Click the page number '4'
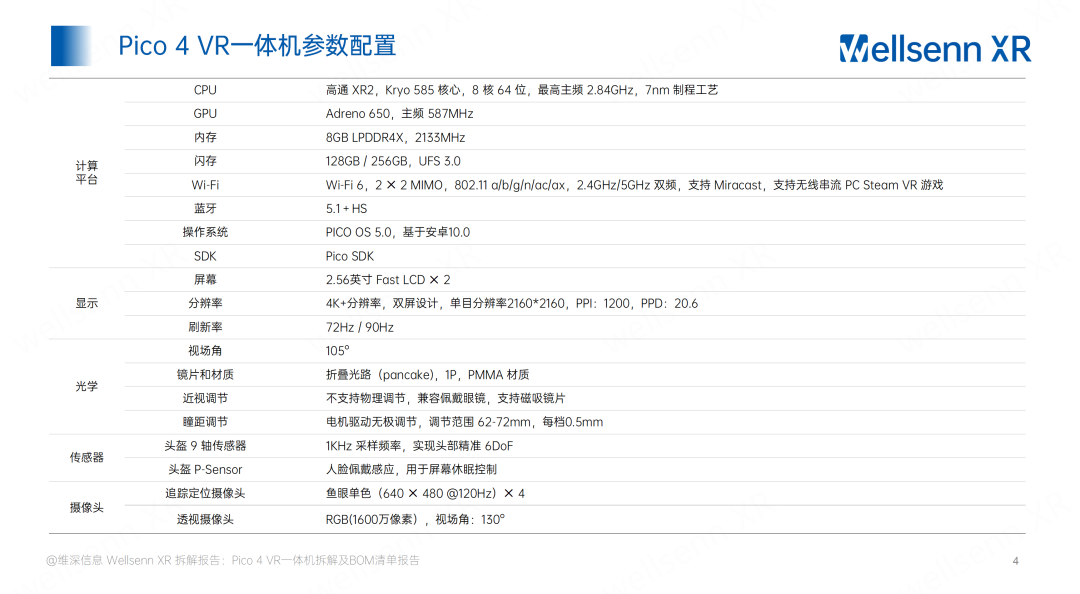 pos(1015,561)
